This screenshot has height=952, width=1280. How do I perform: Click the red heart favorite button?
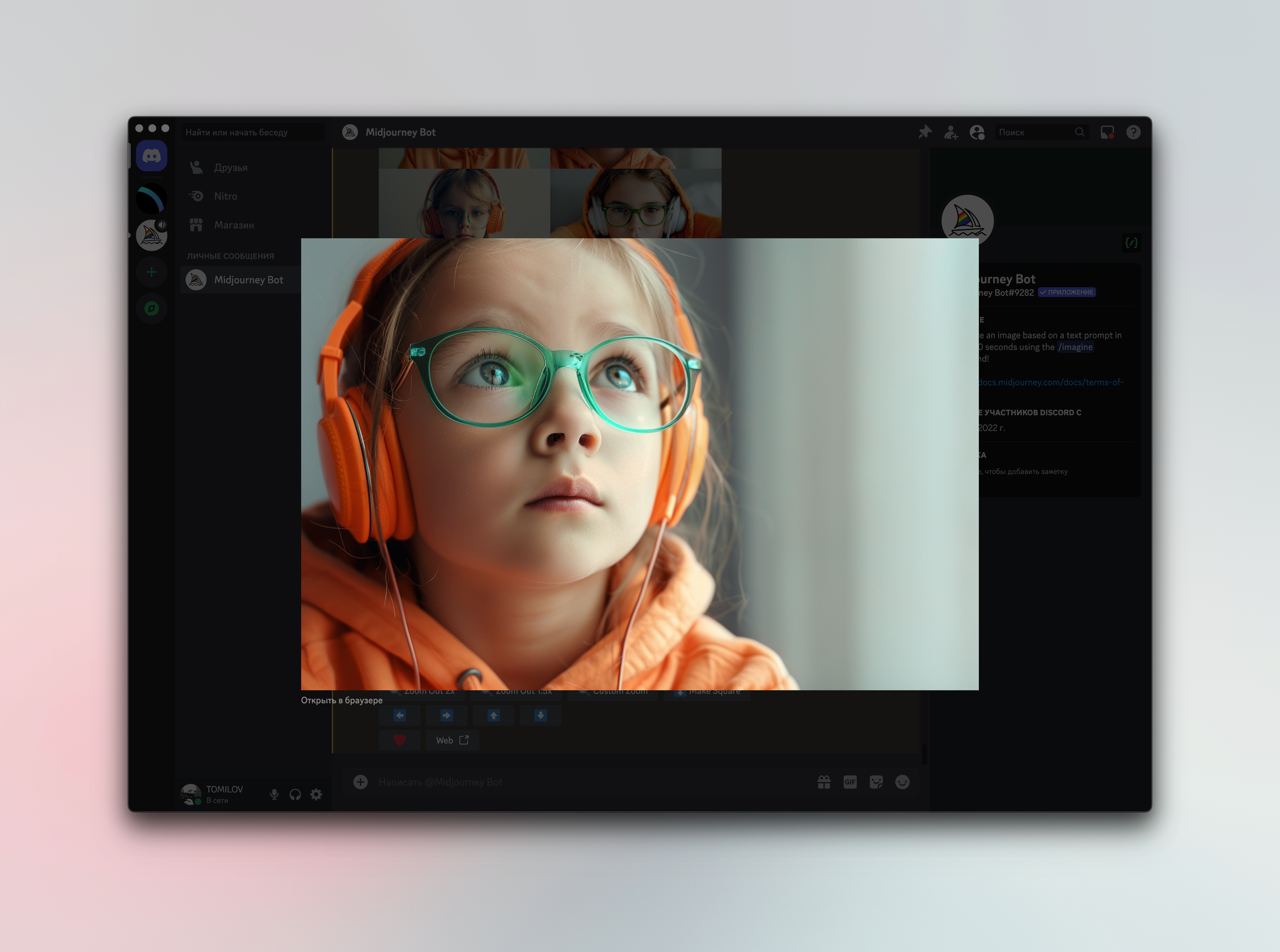tap(399, 740)
